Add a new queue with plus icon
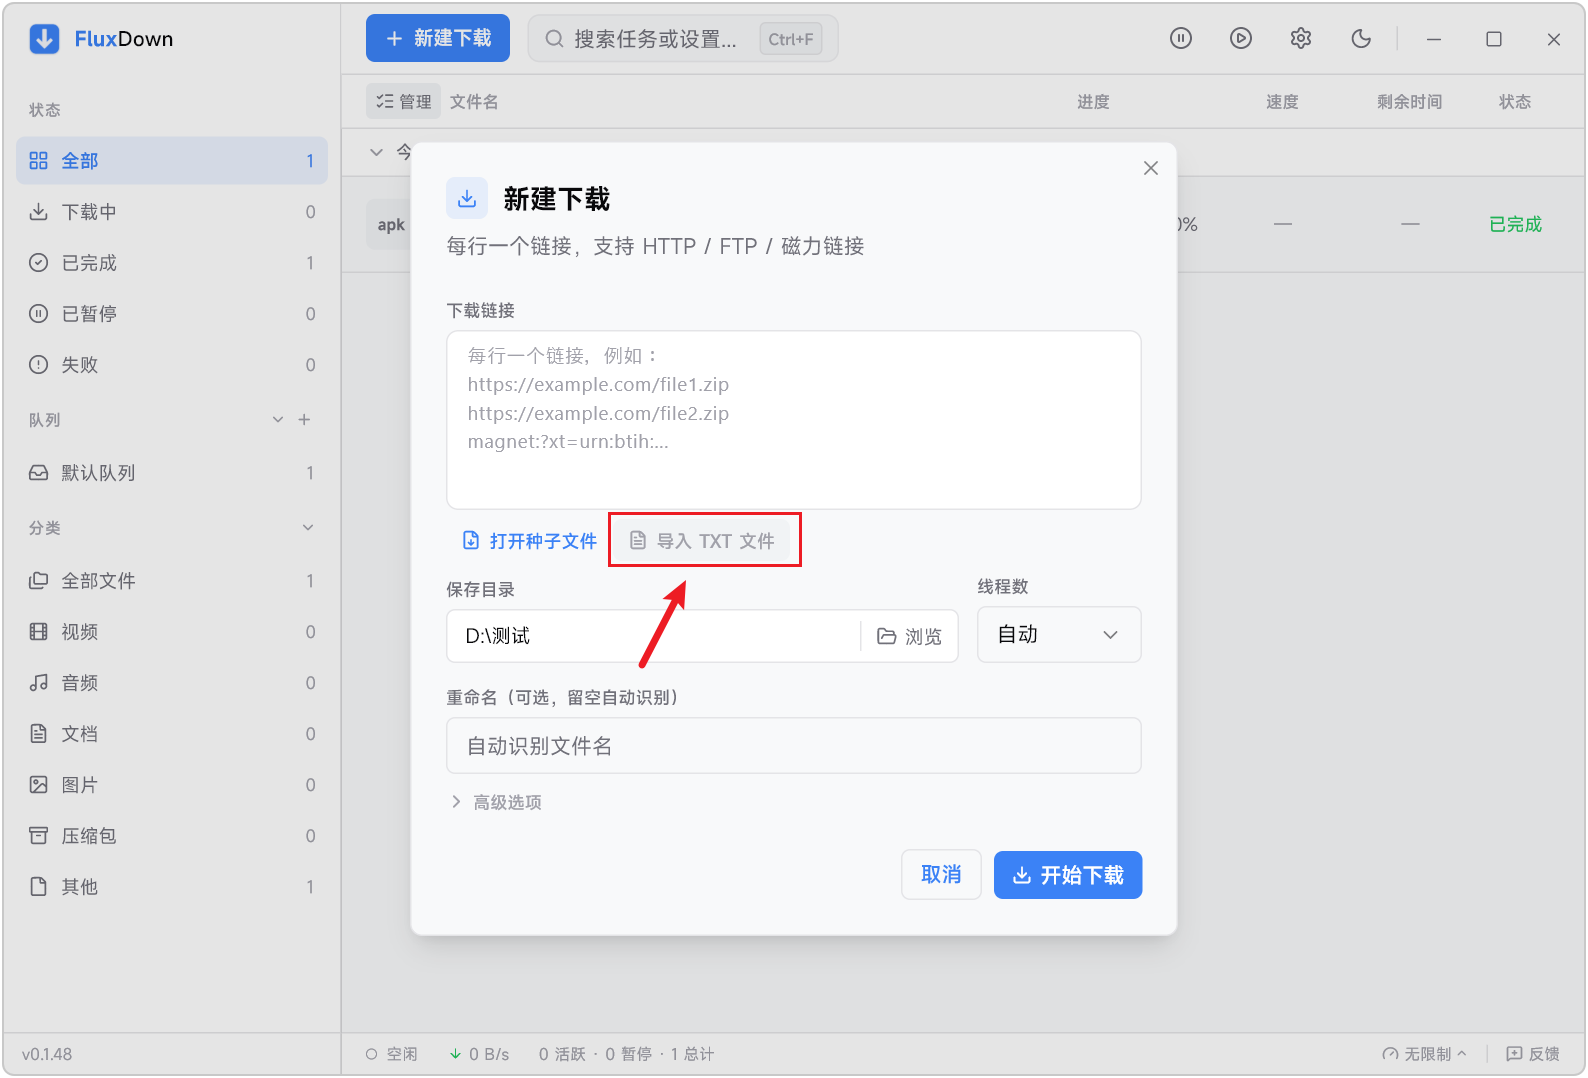This screenshot has height=1078, width=1588. click(305, 420)
